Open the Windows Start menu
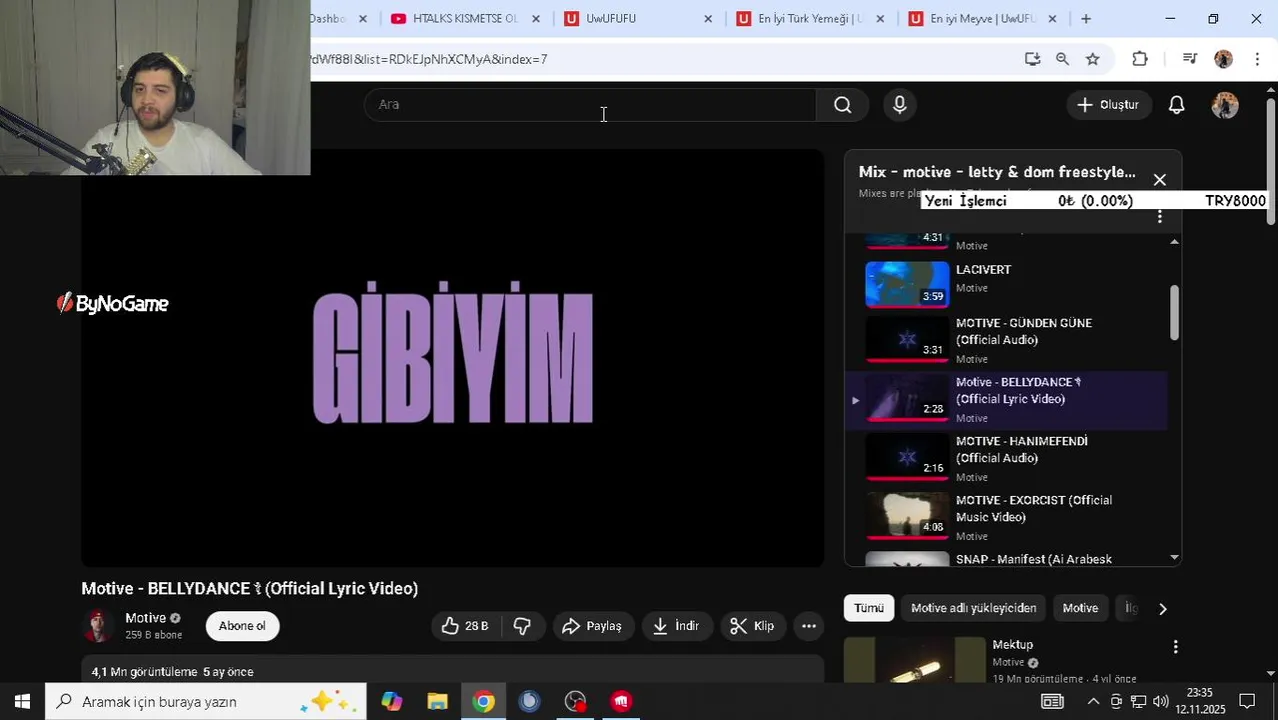The height and width of the screenshot is (720, 1278). pos(22,701)
